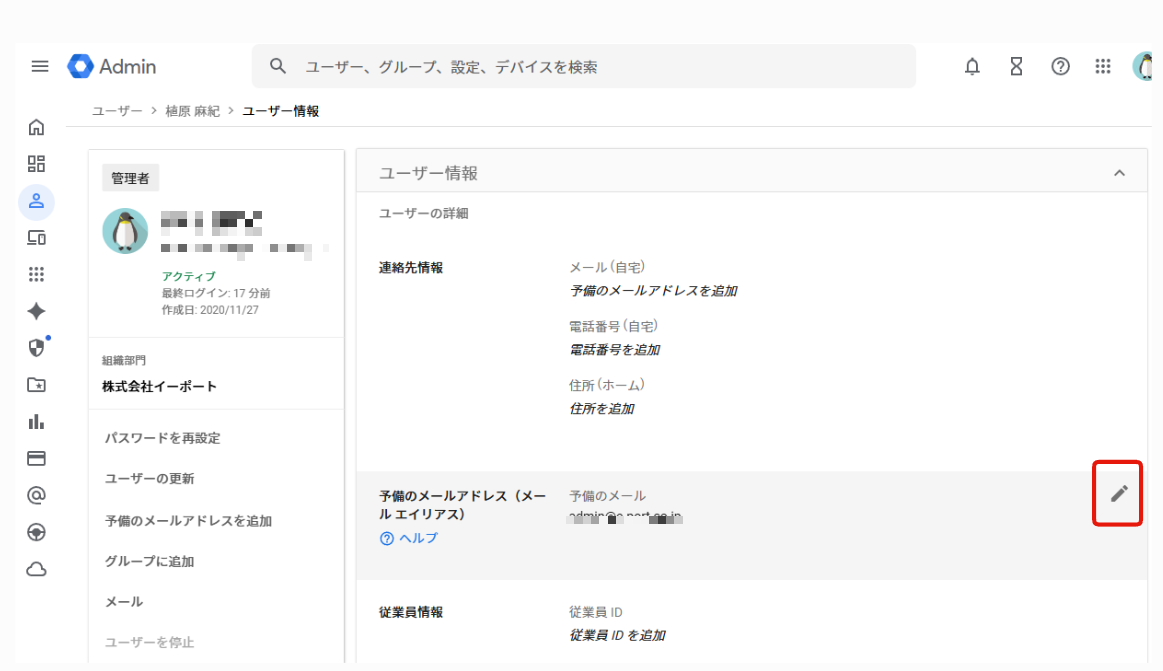Screen dimensions: 1163x671
Task: Open the tasks hourglass icon
Action: pyautogui.click(x=1016, y=67)
